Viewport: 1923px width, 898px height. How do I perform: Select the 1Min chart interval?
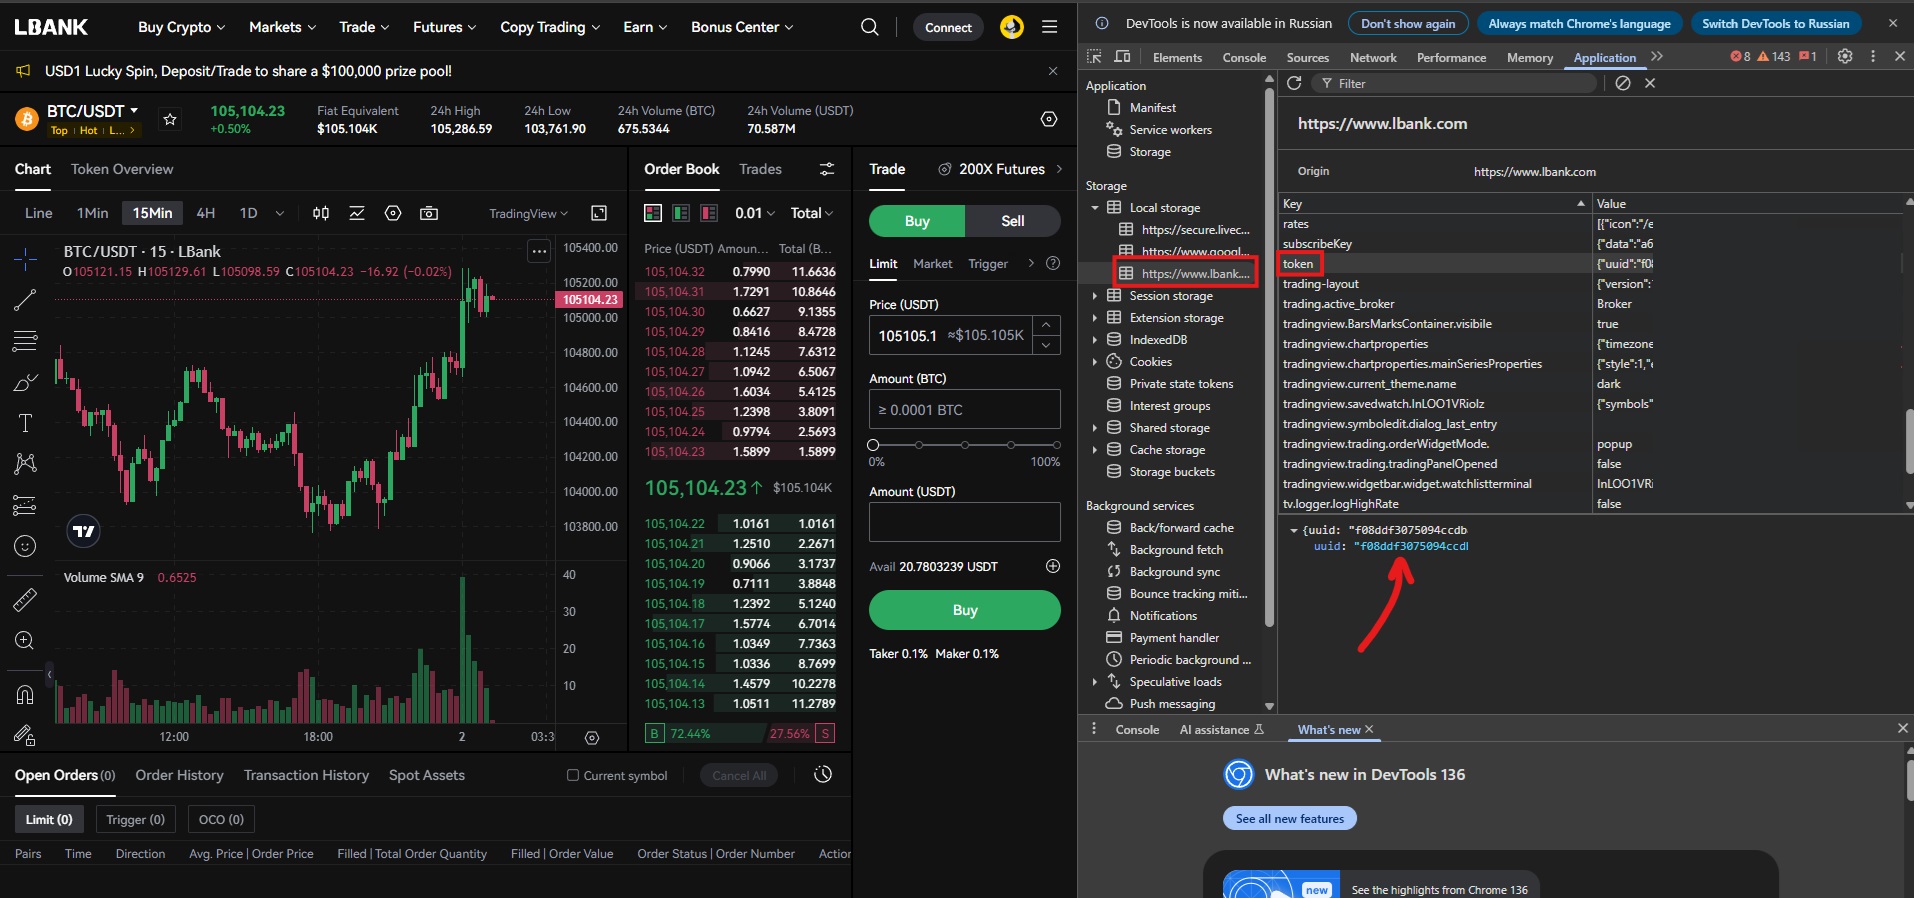coord(92,213)
